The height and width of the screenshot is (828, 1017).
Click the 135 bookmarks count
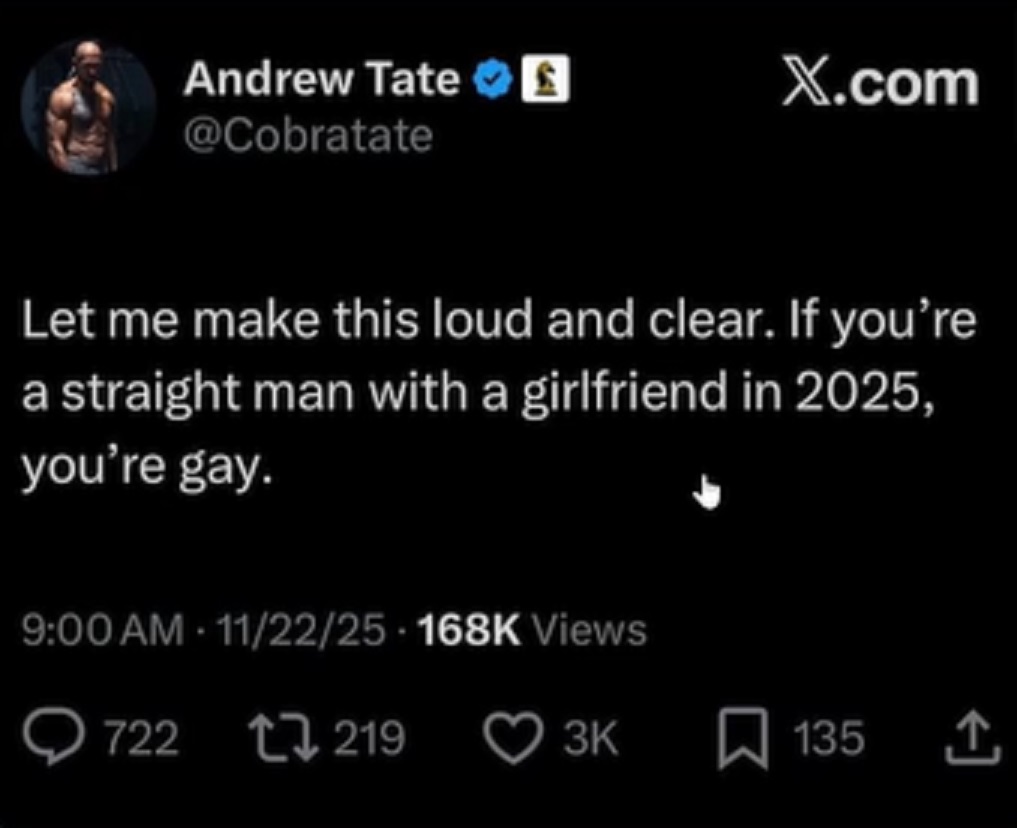829,739
